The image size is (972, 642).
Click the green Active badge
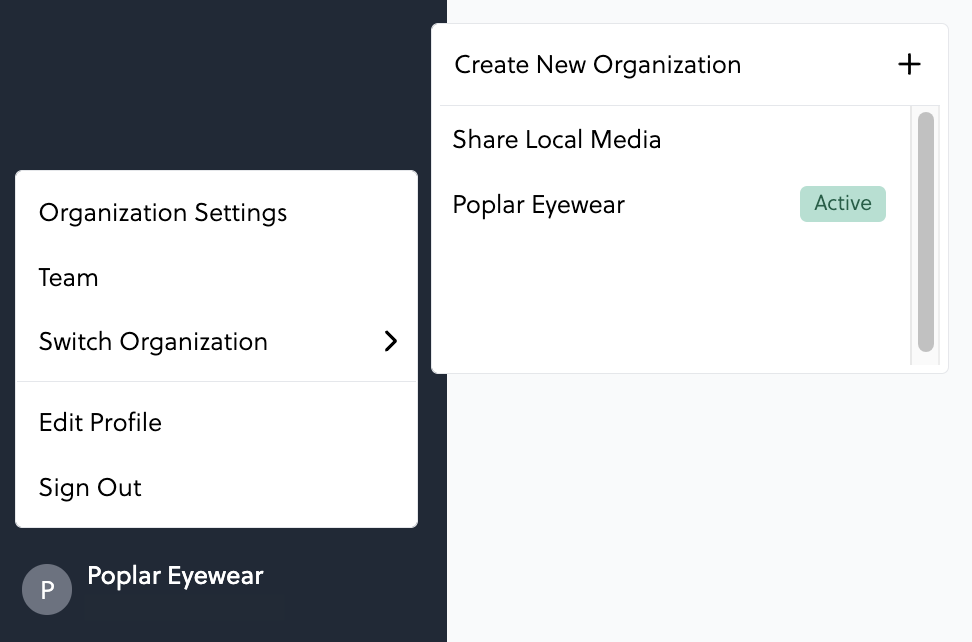[x=842, y=204]
